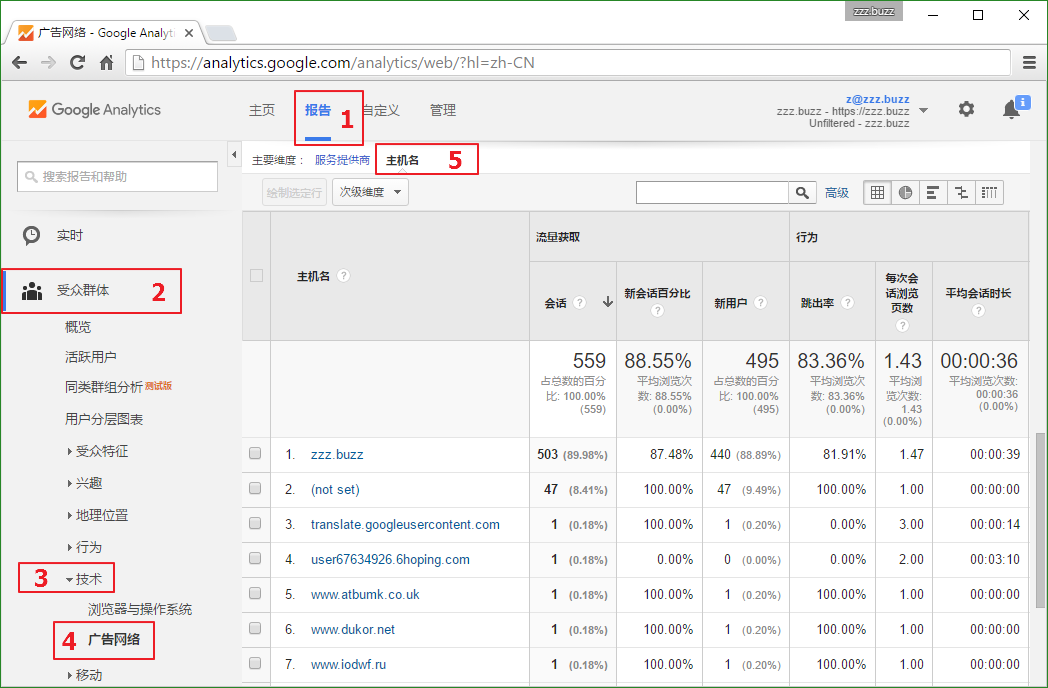Switch to pie chart view icon
1048x688 pixels.
(x=906, y=193)
